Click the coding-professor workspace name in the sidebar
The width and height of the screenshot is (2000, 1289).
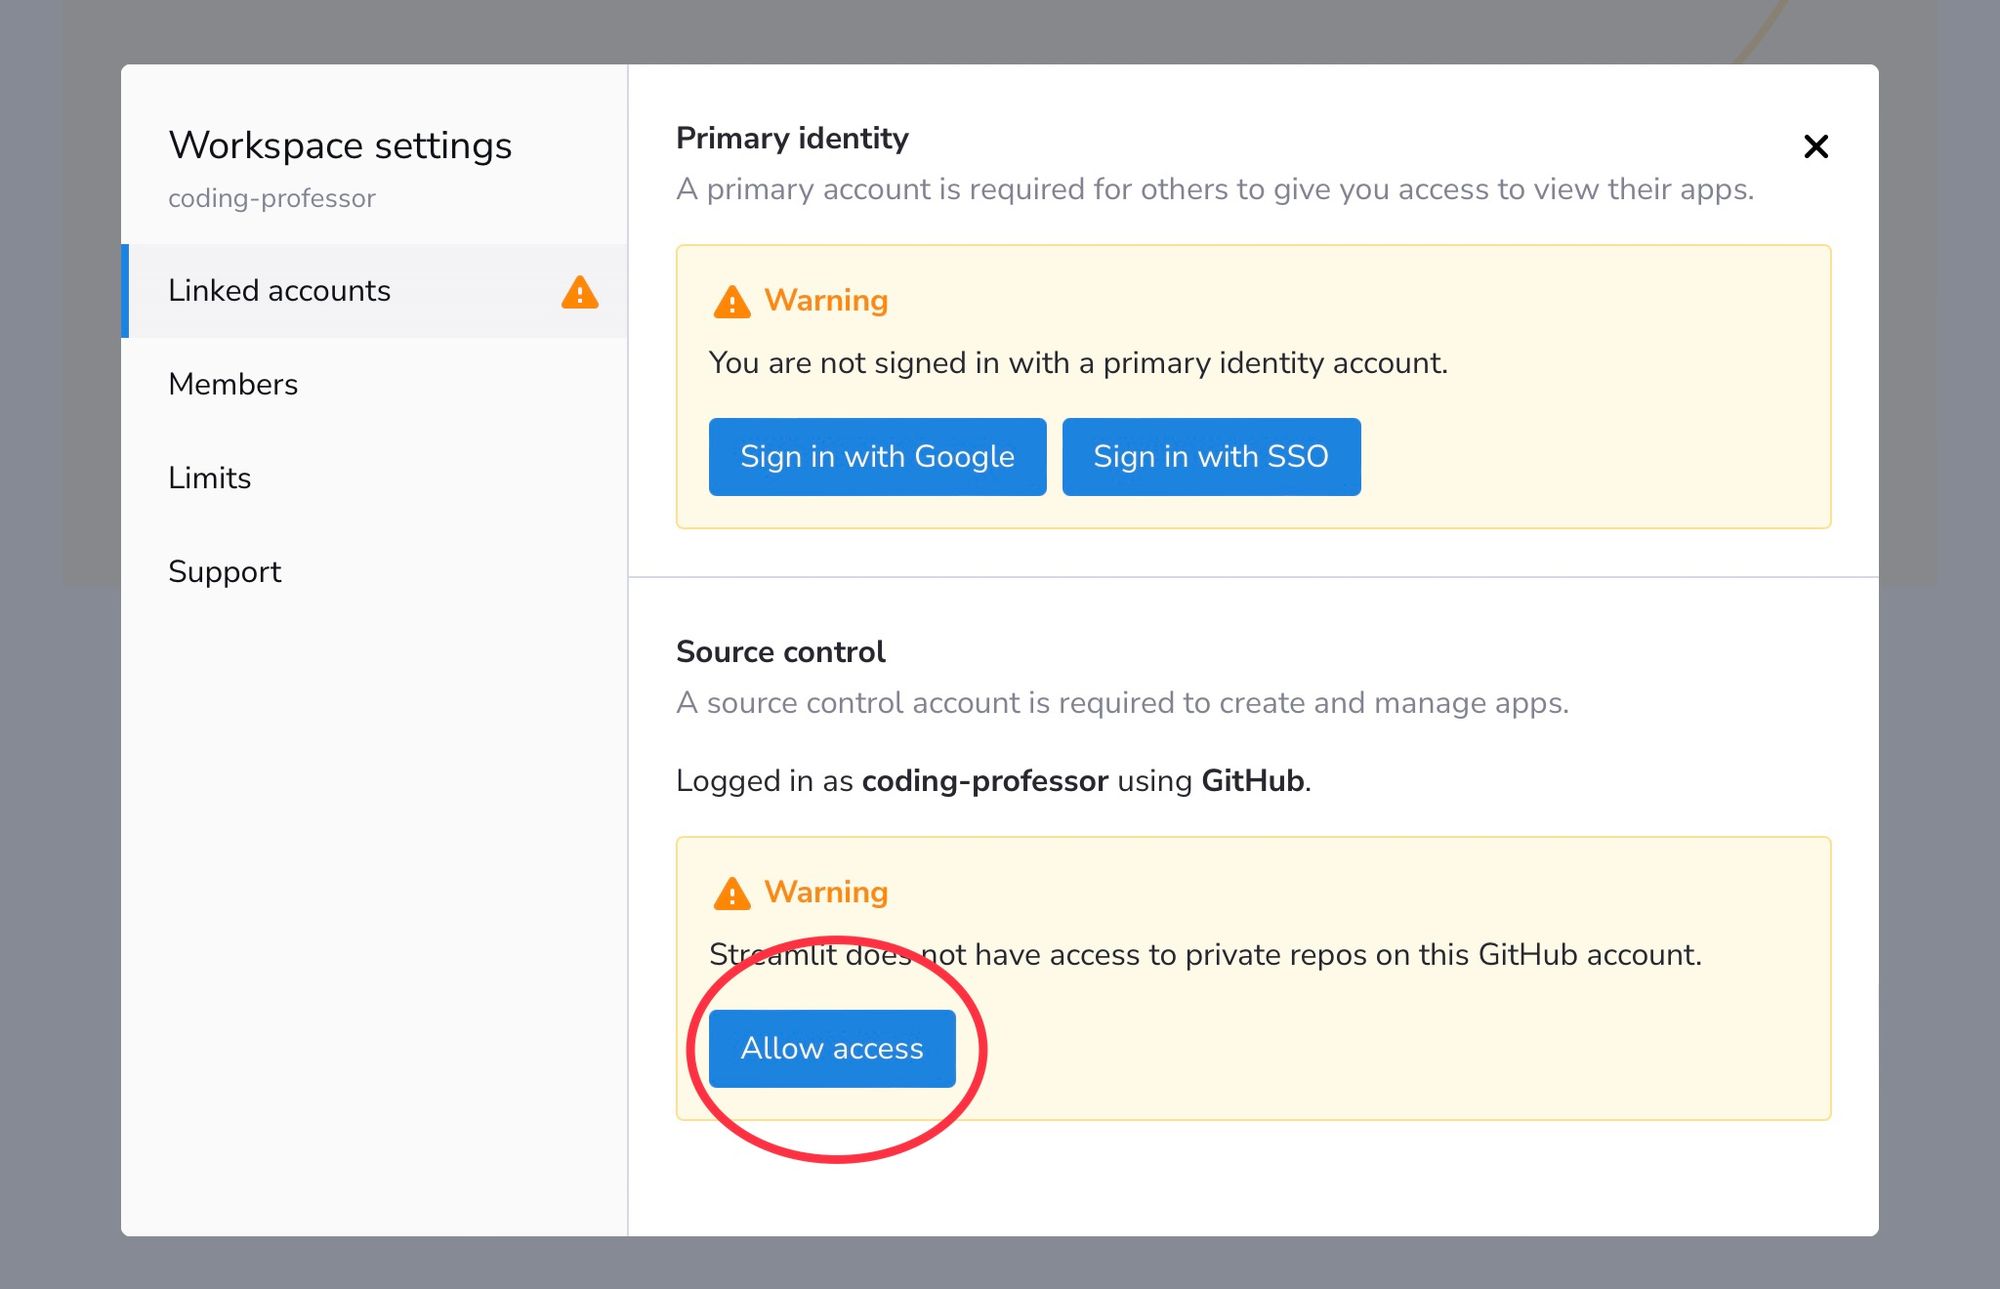(x=271, y=198)
